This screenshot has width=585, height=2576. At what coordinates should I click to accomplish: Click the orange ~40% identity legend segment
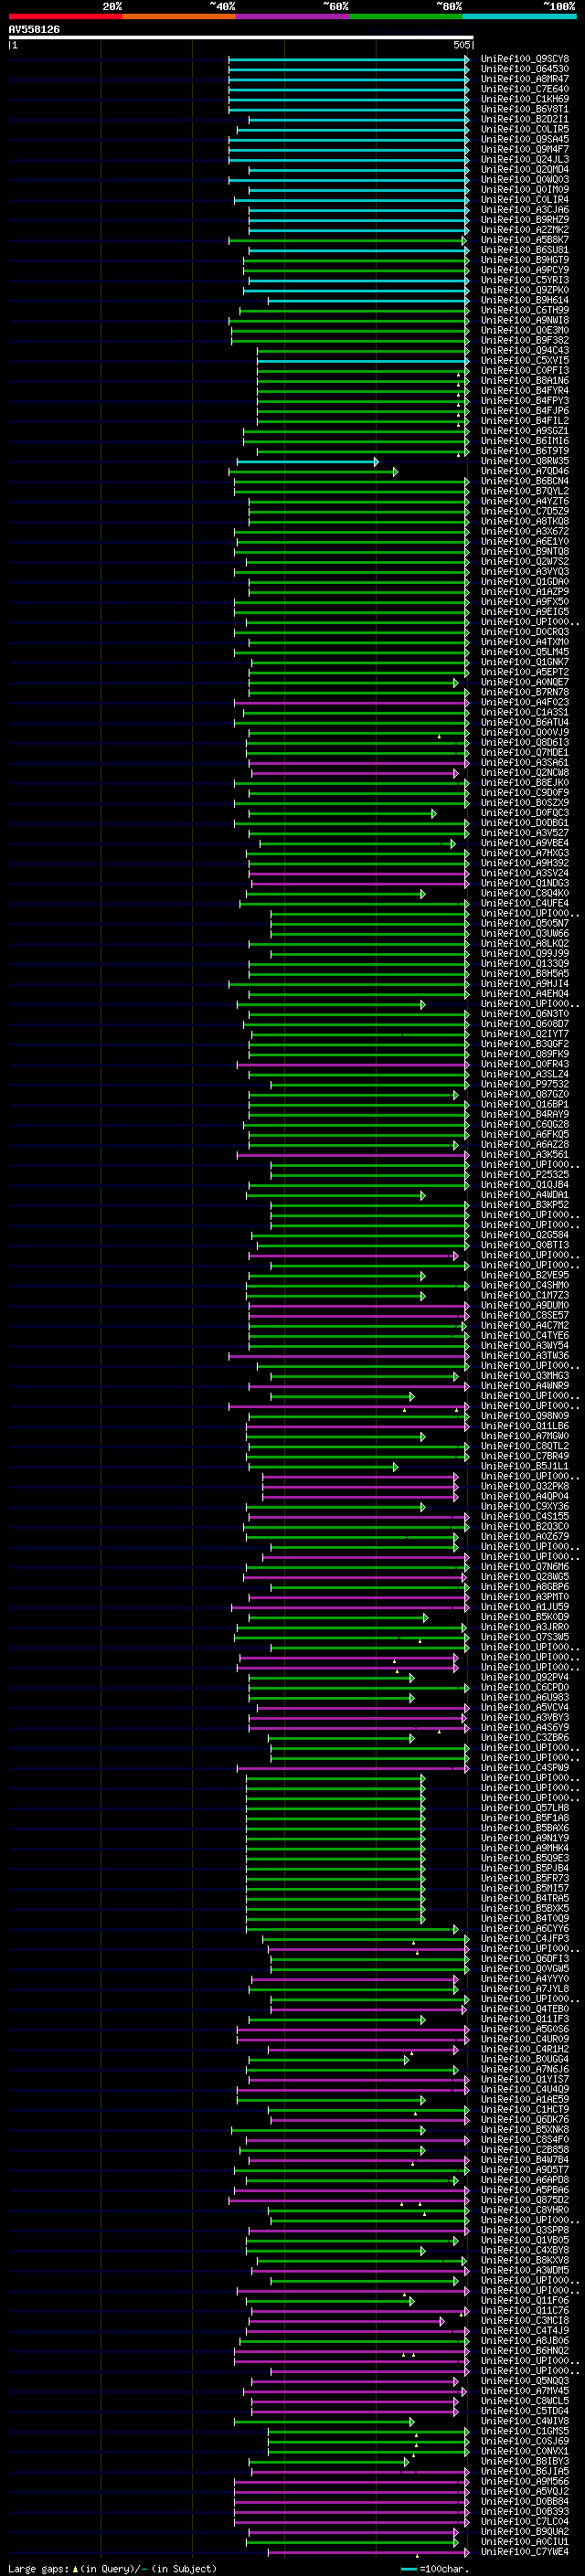[x=179, y=16]
